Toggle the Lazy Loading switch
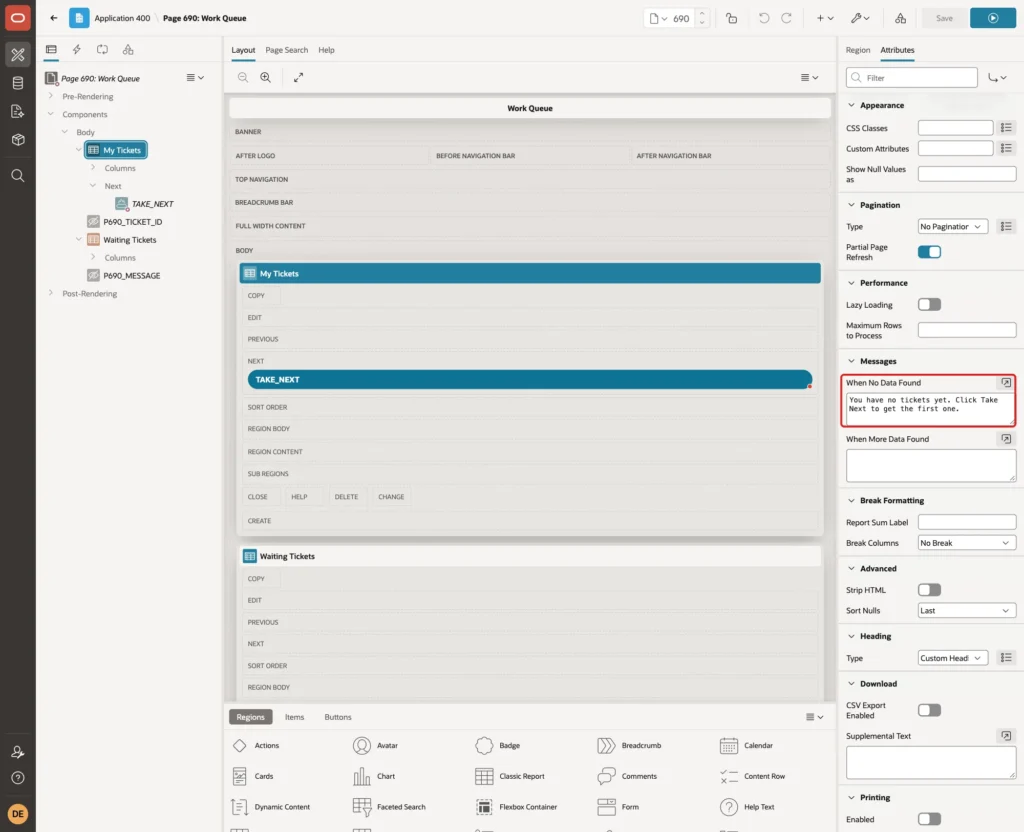The height and width of the screenshot is (832, 1024). pos(929,304)
